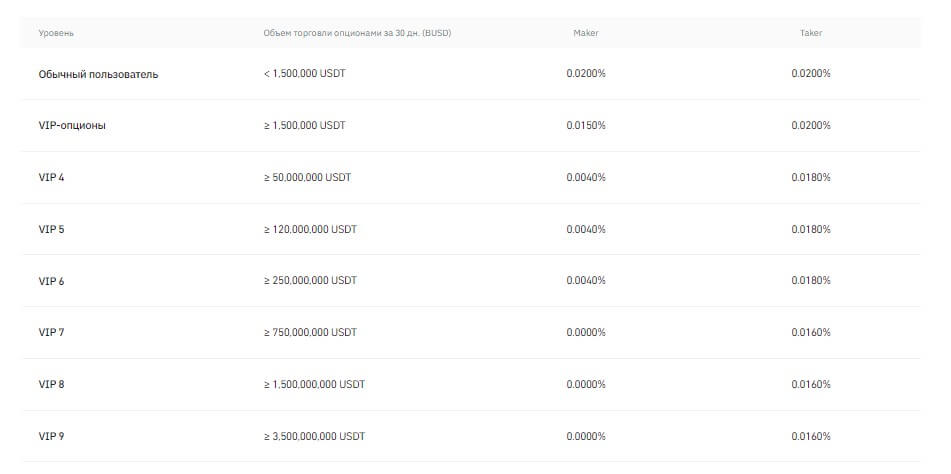
Task: Select the Maker fee in the VIP 8 row
Action: pyautogui.click(x=586, y=384)
